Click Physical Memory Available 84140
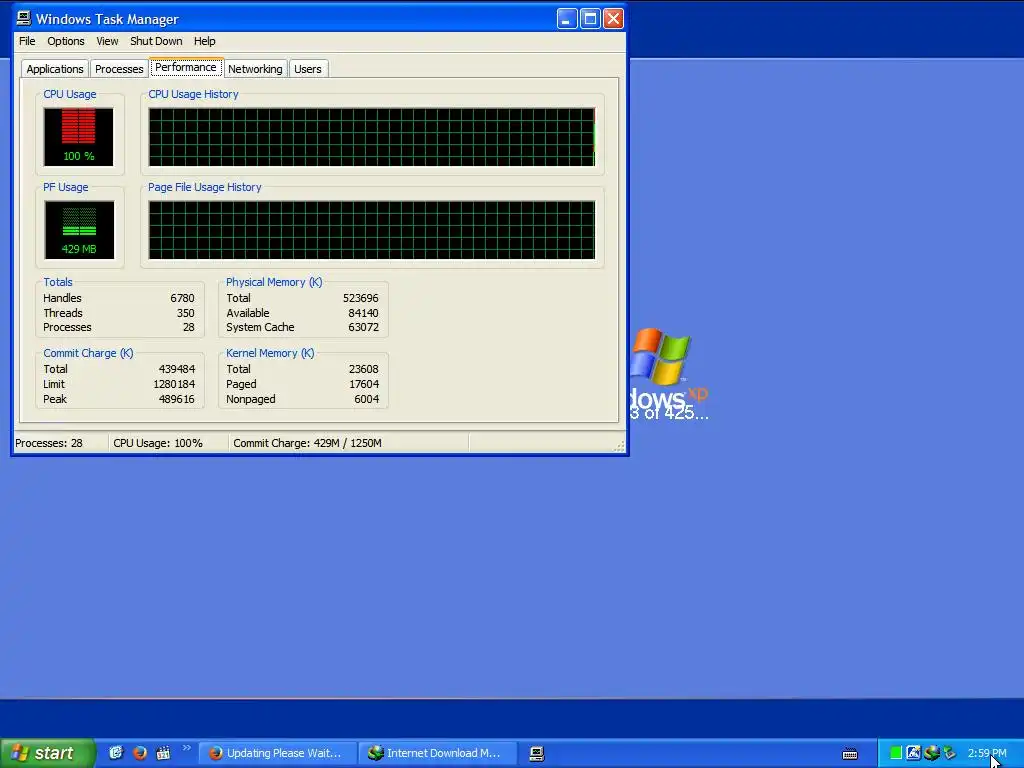This screenshot has height=768, width=1024. pos(363,313)
